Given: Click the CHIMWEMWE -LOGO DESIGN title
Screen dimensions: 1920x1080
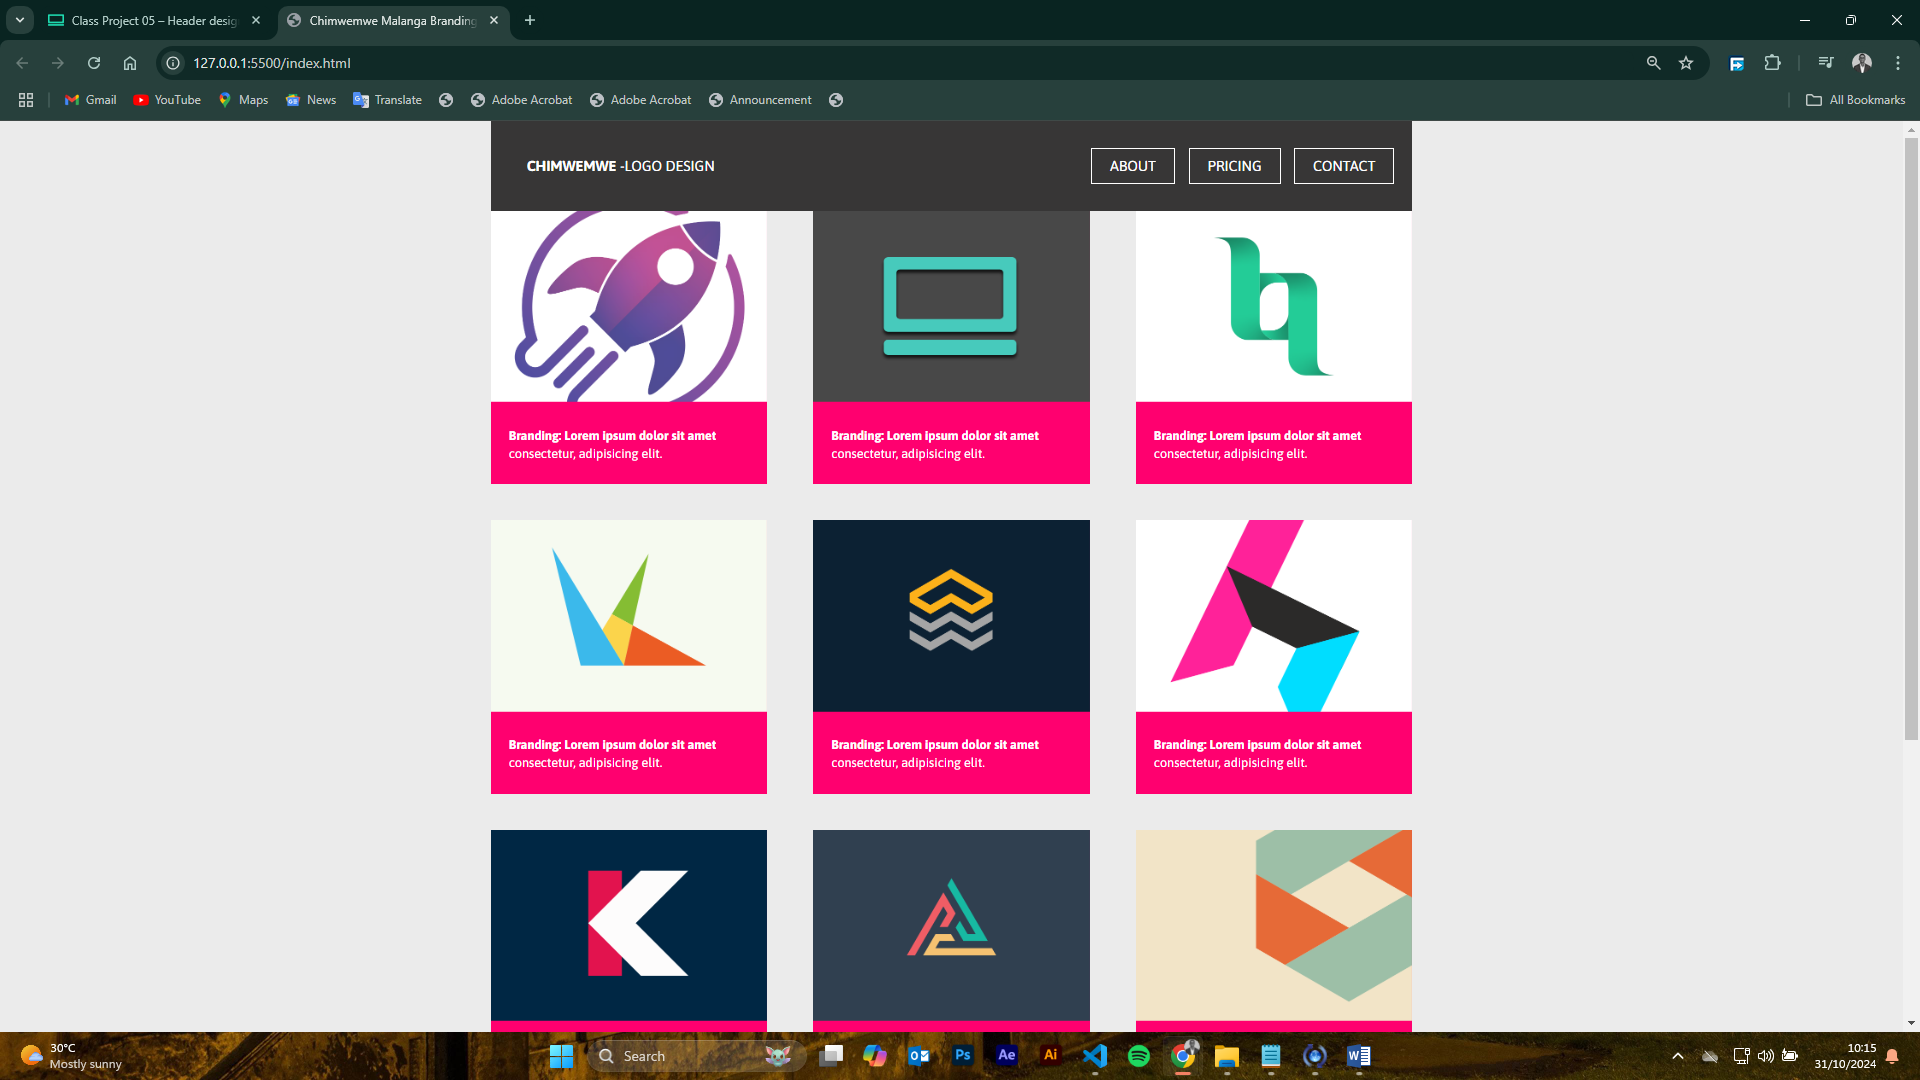Looking at the screenshot, I should (x=620, y=166).
